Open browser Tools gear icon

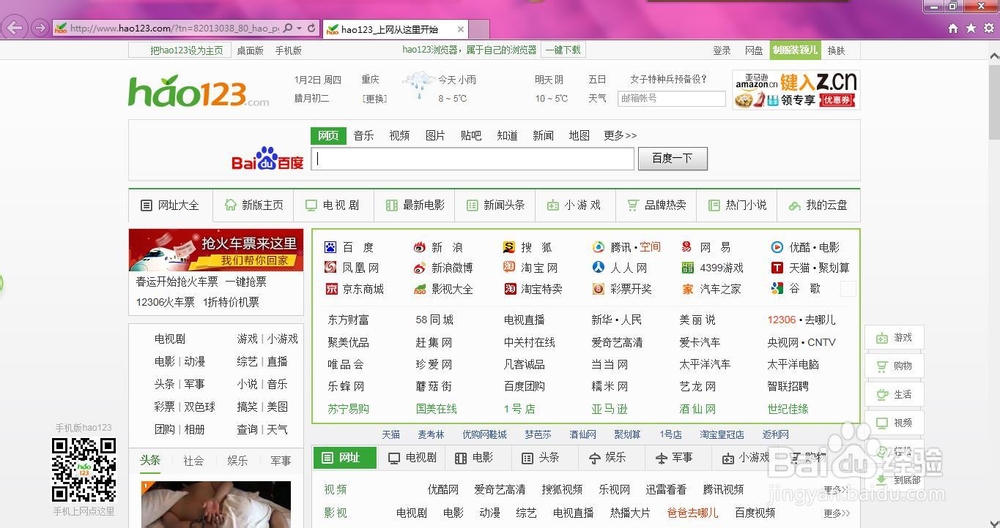point(989,28)
